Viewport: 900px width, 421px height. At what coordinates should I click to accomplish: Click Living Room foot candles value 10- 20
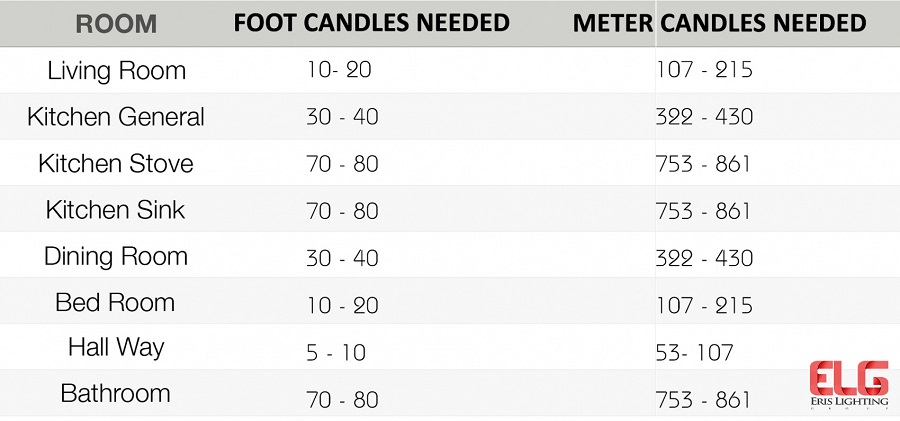coord(339,71)
